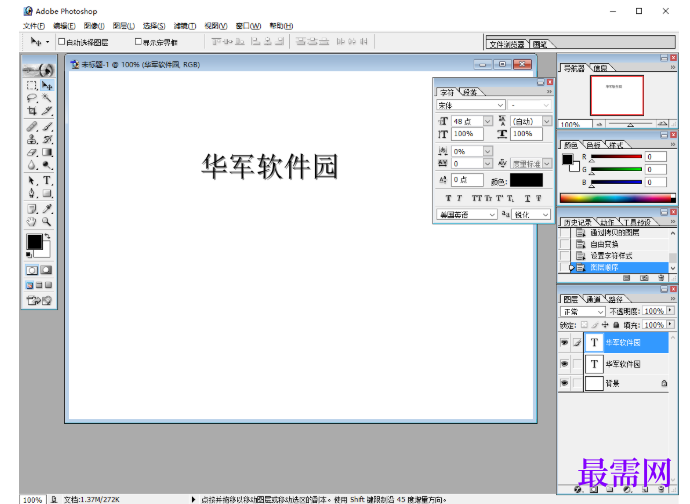Screen dimensions: 690x504
Task: Switch to the Swatches tab
Action: pyautogui.click(x=593, y=145)
